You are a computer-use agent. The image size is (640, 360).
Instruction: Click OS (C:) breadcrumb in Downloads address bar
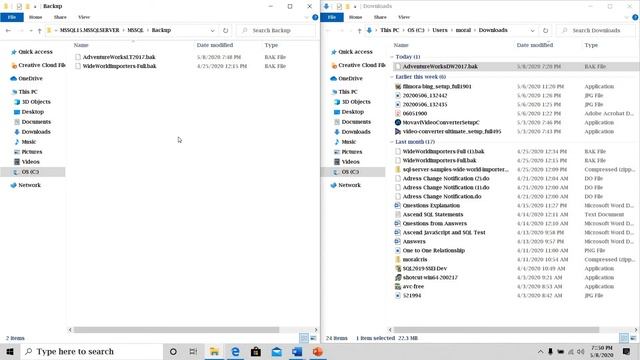click(x=416, y=31)
